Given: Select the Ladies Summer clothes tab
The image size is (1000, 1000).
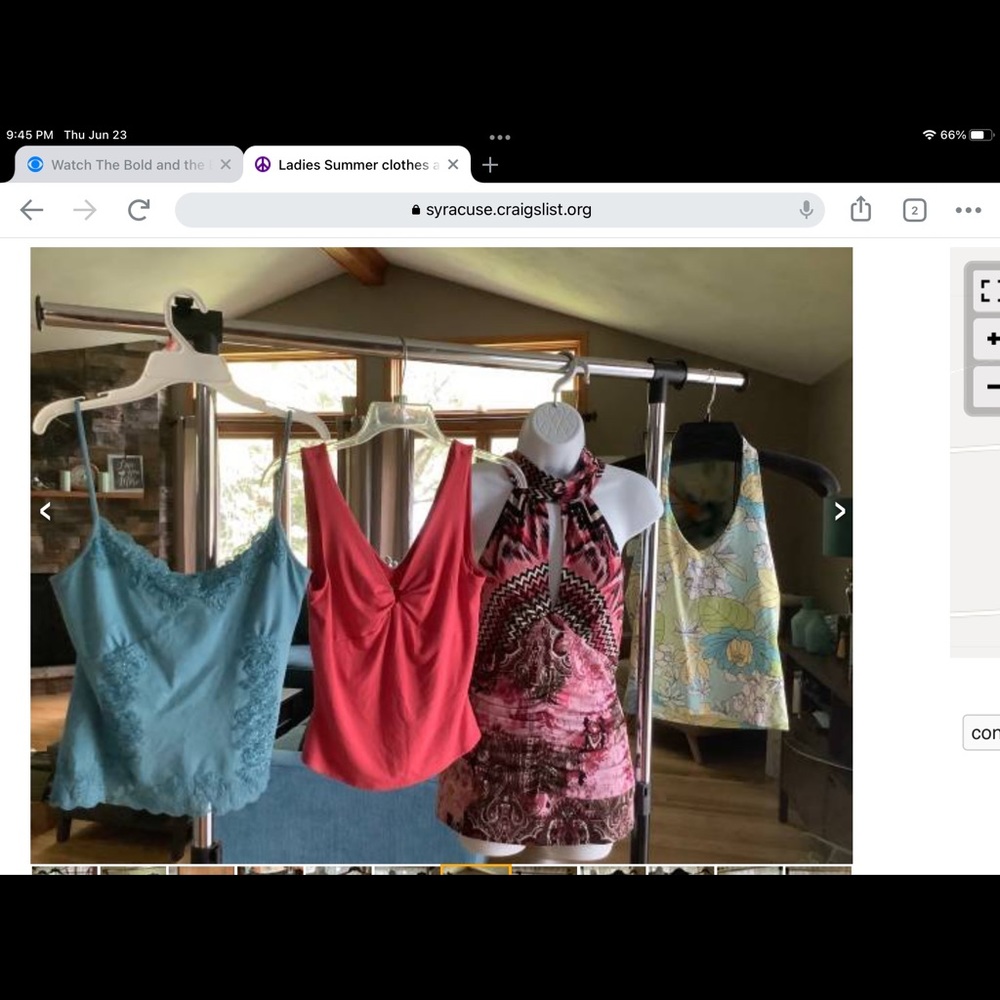Looking at the screenshot, I should (357, 165).
